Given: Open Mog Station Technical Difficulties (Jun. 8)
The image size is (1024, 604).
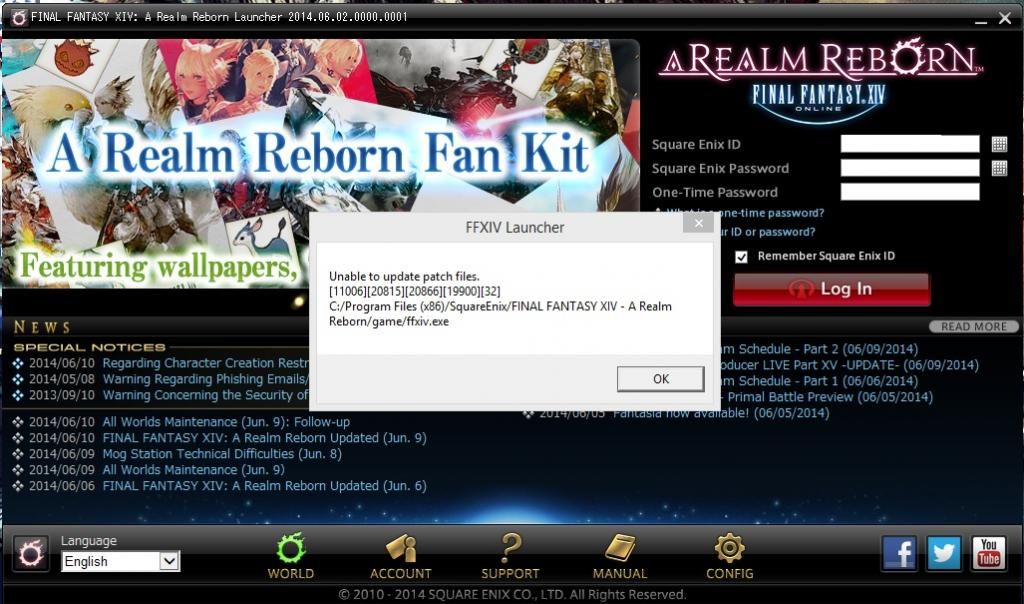Looking at the screenshot, I should 222,454.
